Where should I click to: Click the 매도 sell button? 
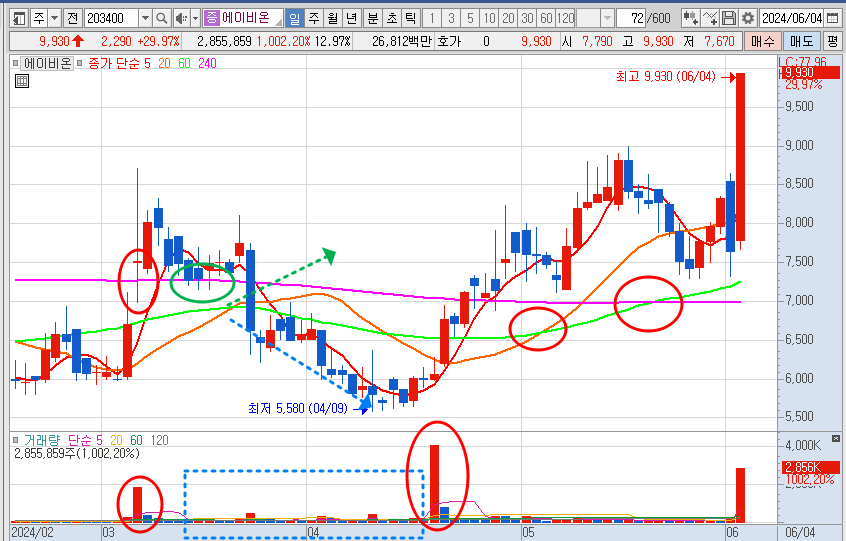click(x=801, y=41)
